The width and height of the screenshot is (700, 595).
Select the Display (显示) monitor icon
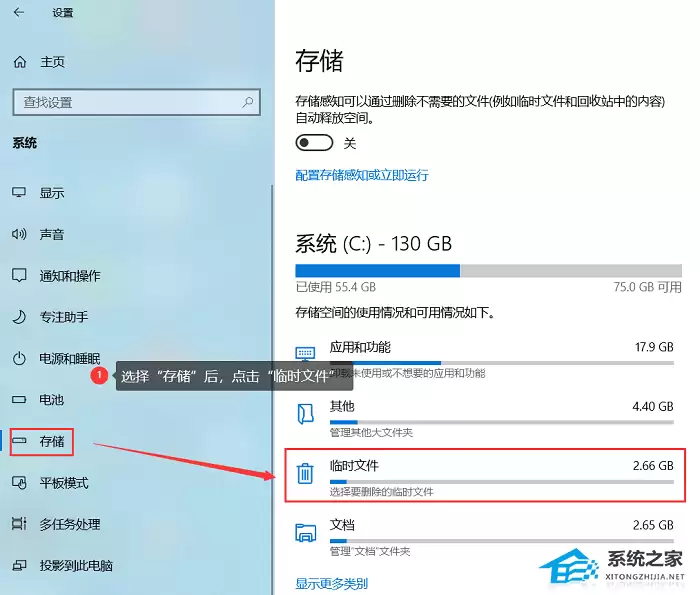coord(19,192)
